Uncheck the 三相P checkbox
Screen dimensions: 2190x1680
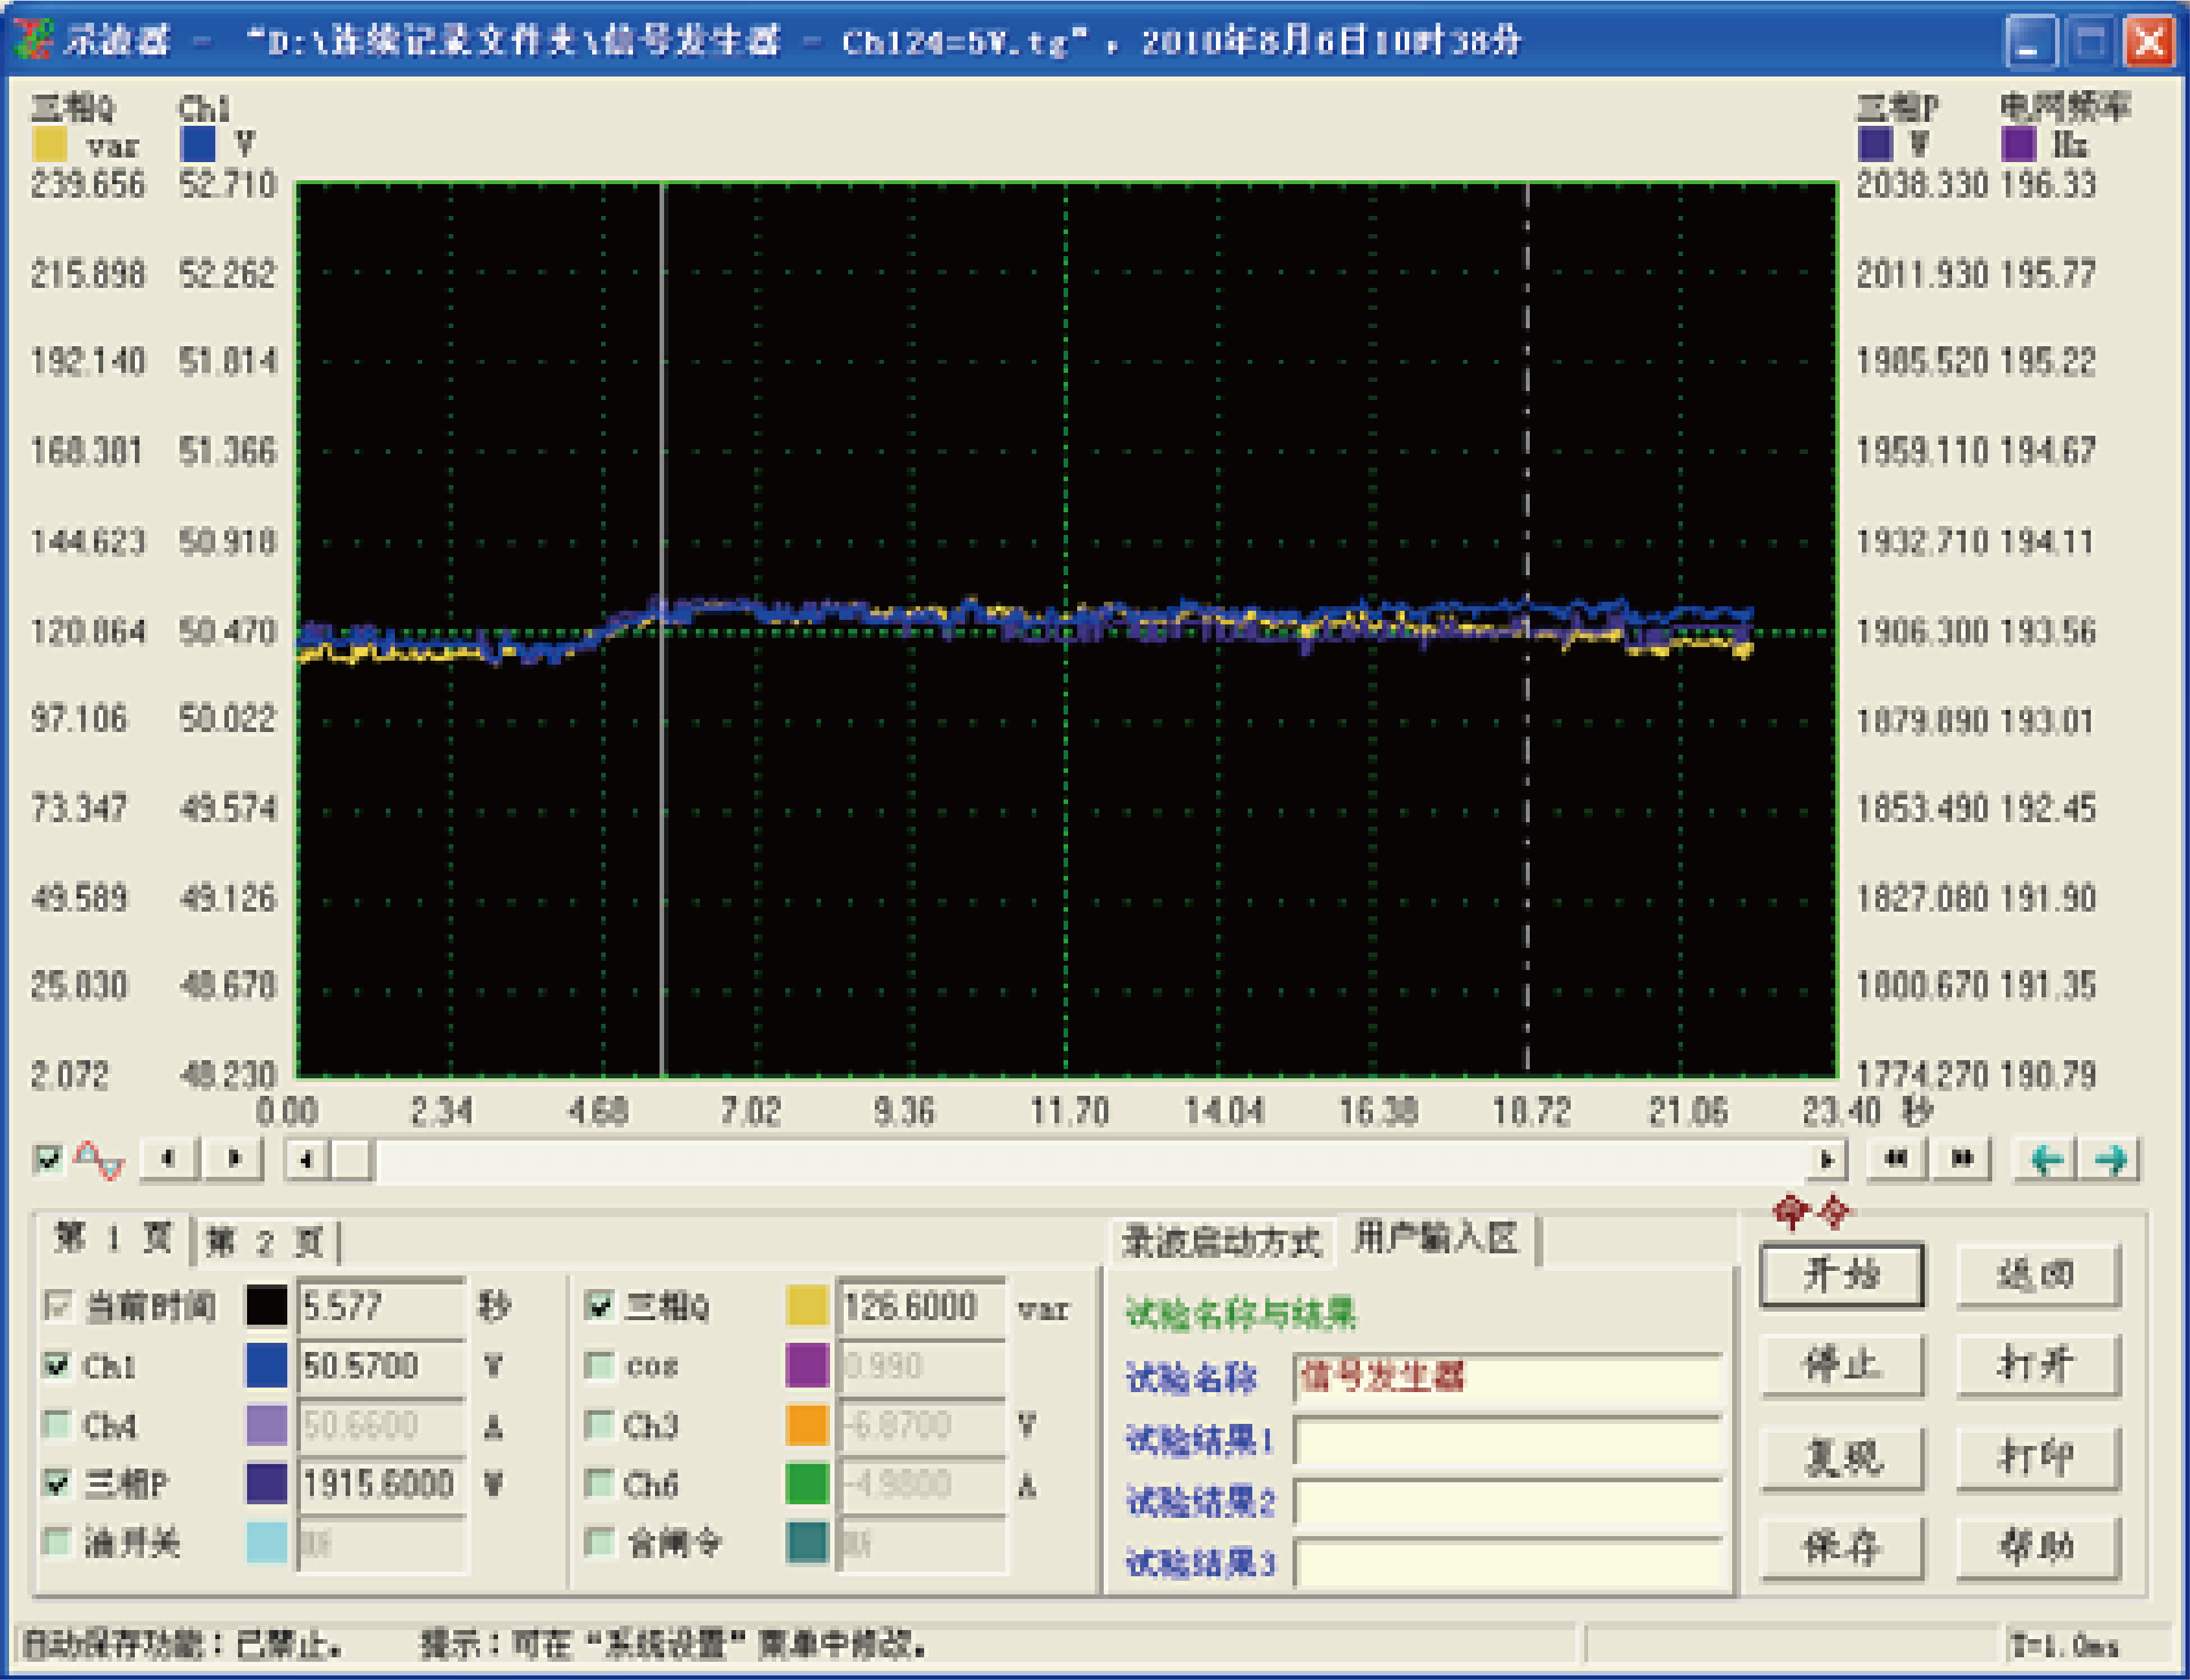coord(58,1483)
